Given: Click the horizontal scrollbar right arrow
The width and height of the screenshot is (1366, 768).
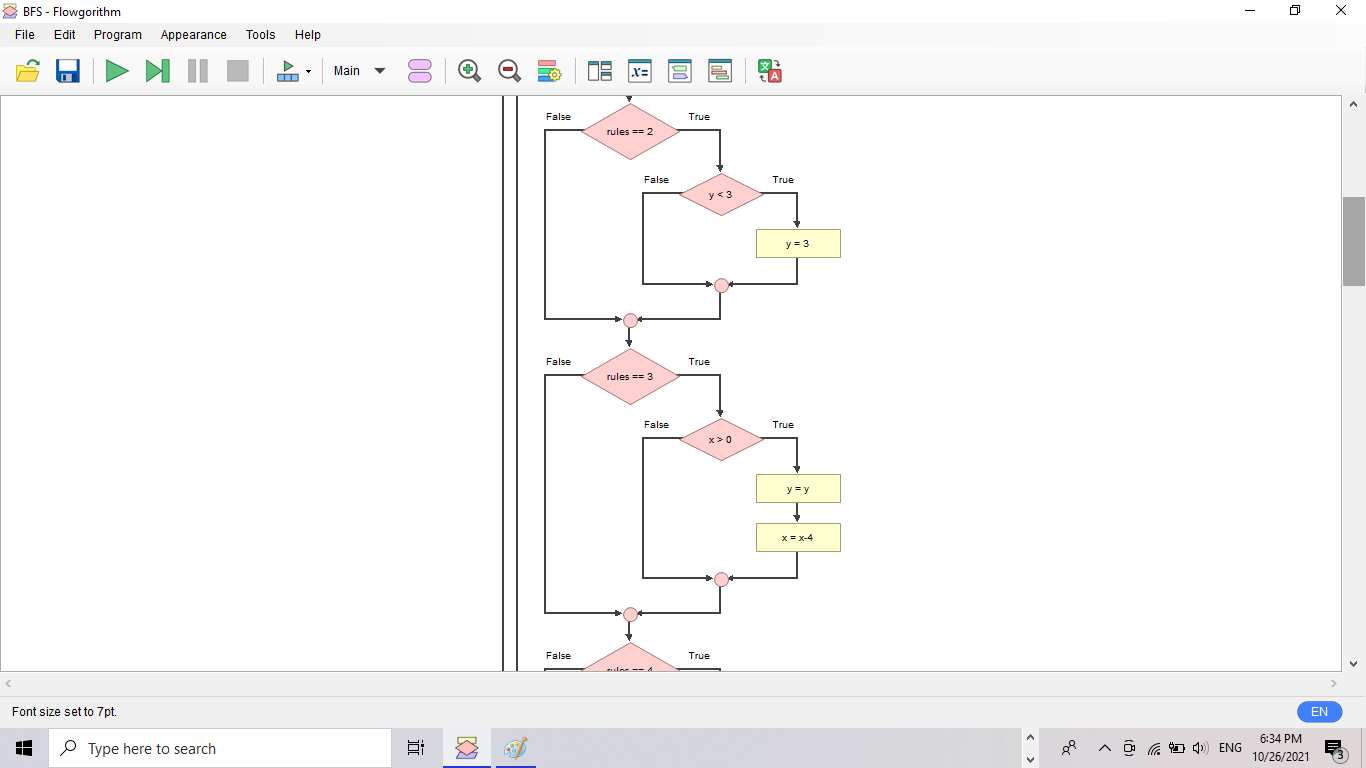Looking at the screenshot, I should click(x=1334, y=684).
